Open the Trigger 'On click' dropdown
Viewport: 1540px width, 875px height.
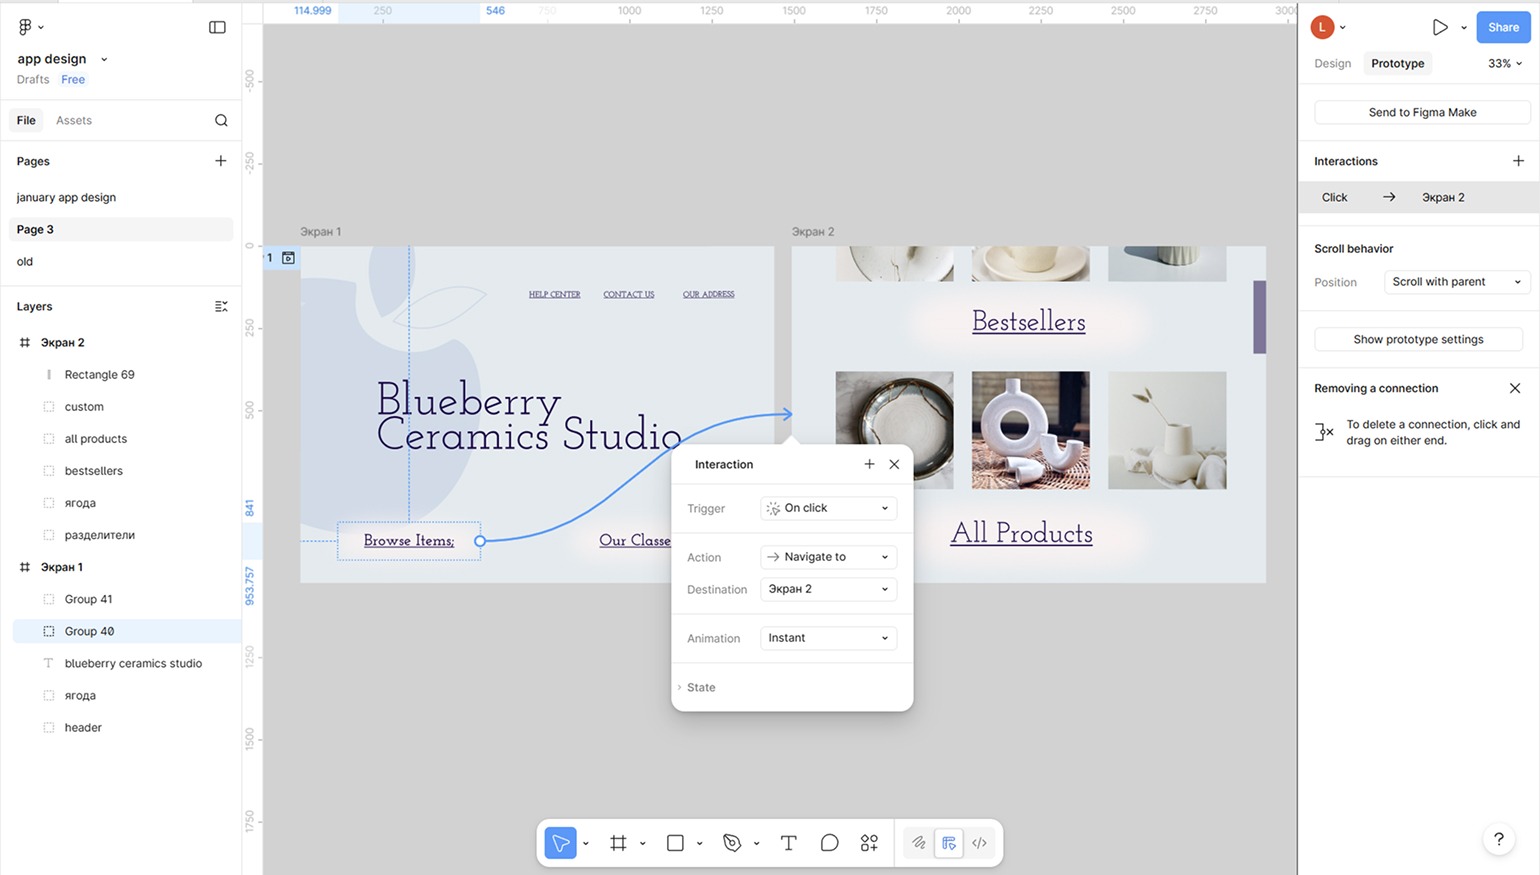[x=827, y=508]
